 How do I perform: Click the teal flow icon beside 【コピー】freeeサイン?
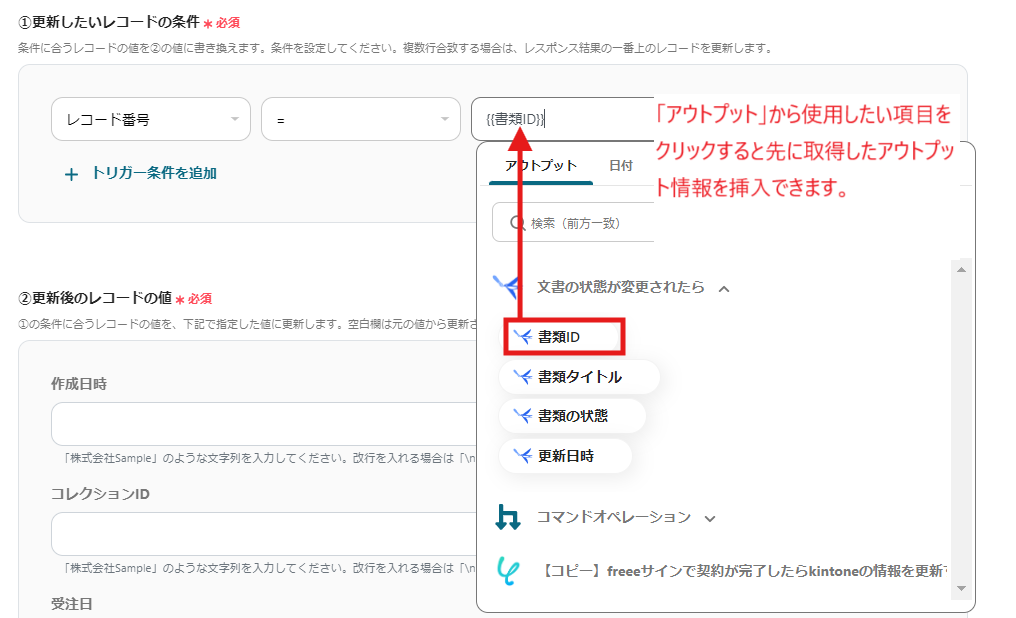click(508, 571)
